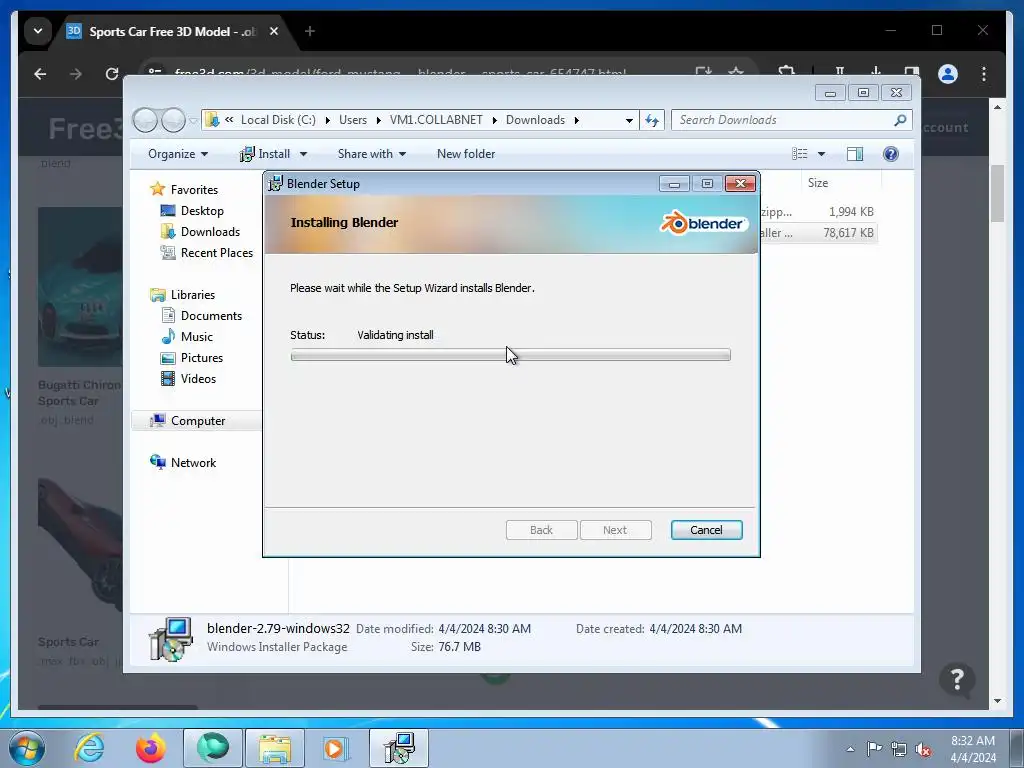Screen dimensions: 1024x768
Task: Open Desktop in Favorites
Action: (x=202, y=210)
